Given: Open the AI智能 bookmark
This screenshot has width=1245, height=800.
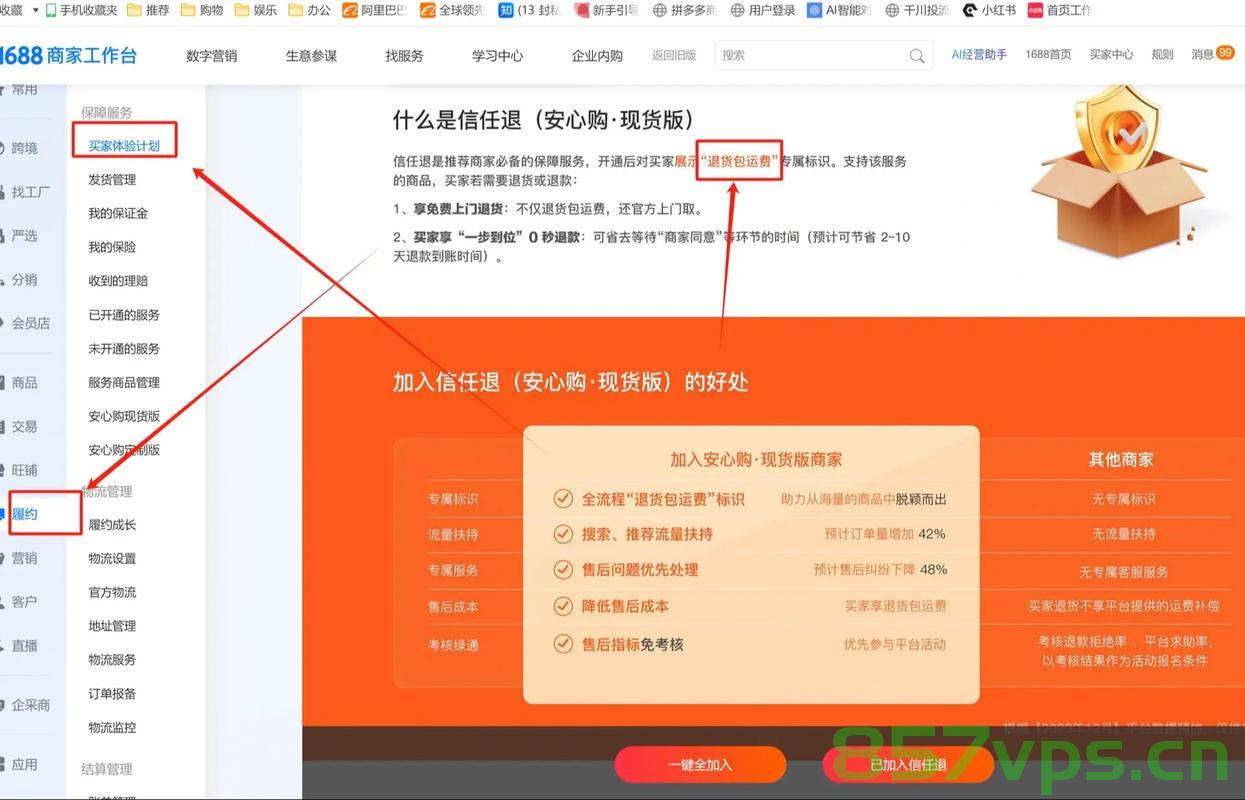Looking at the screenshot, I should click(x=840, y=10).
